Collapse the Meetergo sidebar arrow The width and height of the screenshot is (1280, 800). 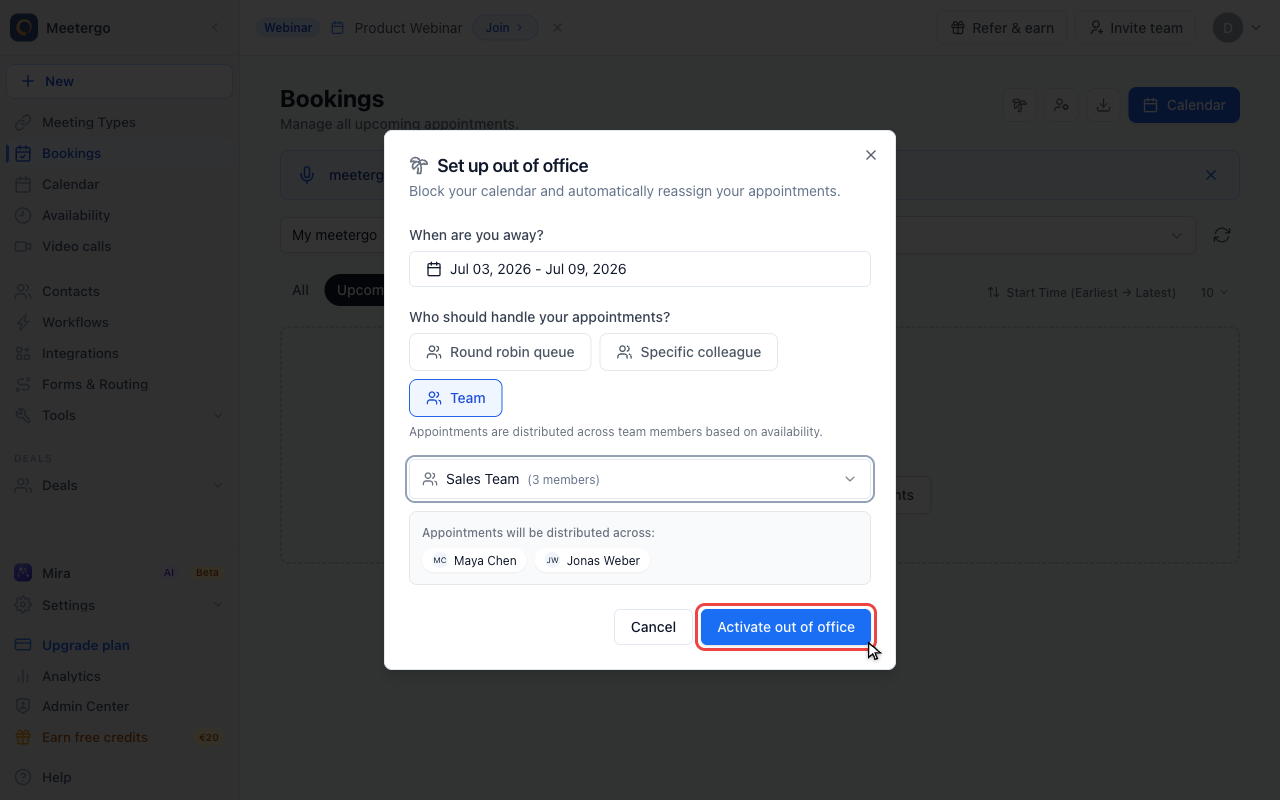215,28
